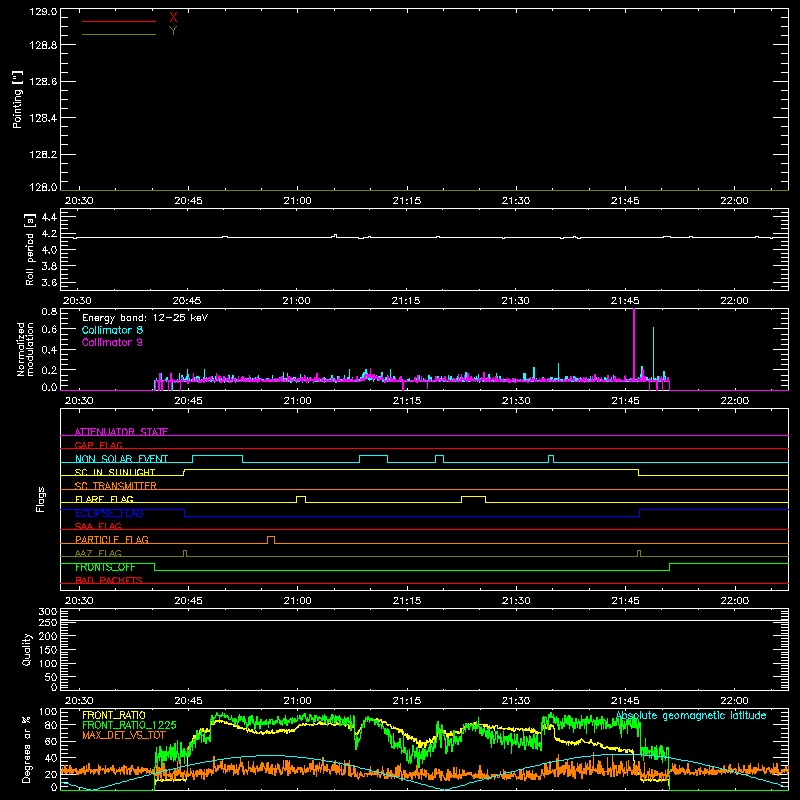Click the 22:00 tick label under Quality plot

[x=735, y=701]
